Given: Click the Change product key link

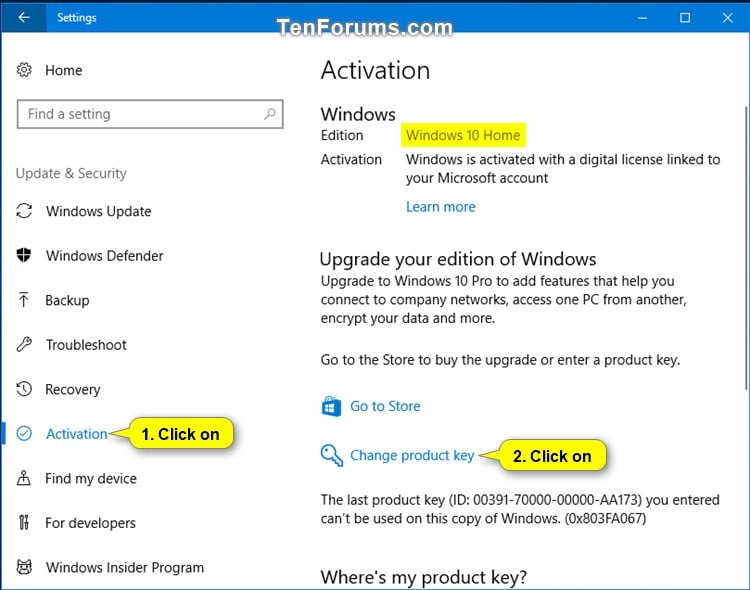Looking at the screenshot, I should [x=412, y=455].
